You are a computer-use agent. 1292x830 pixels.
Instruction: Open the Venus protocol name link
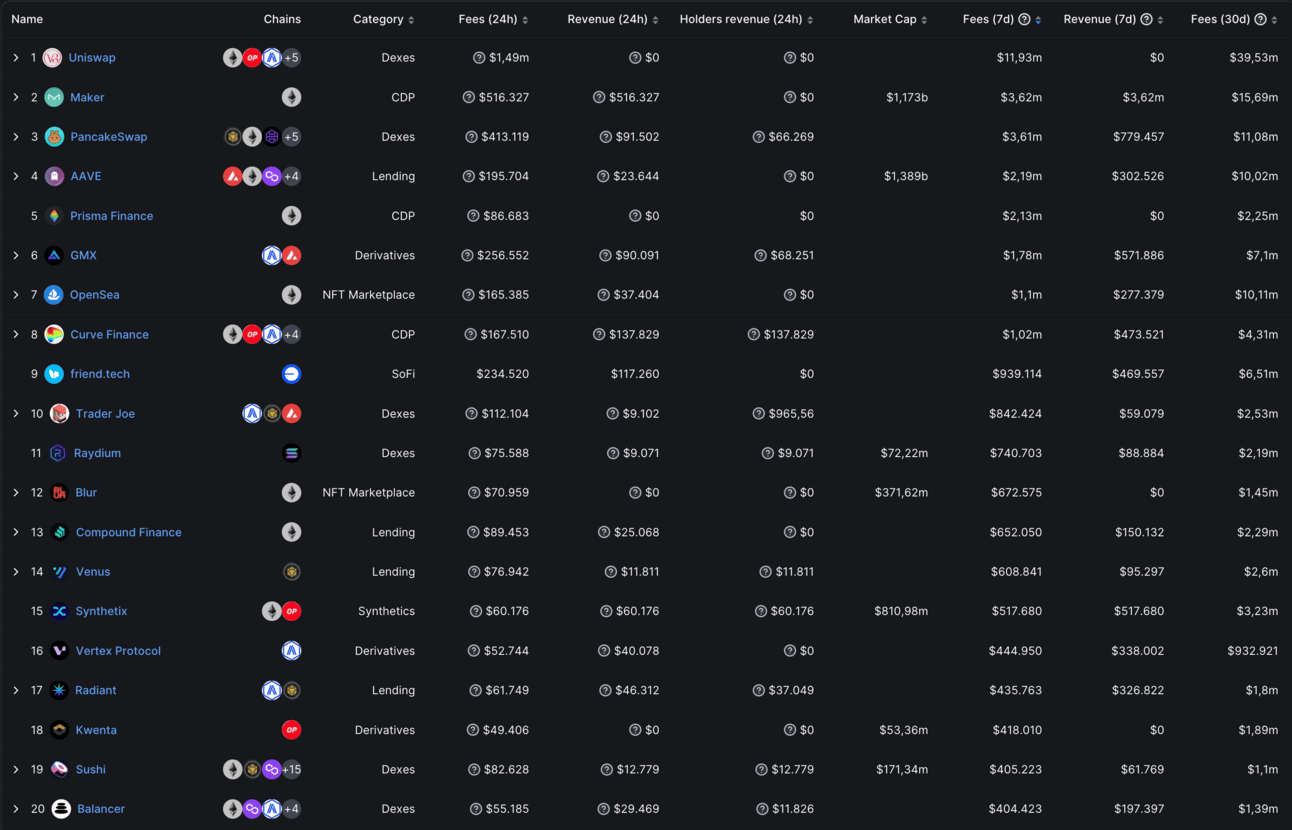(x=93, y=572)
